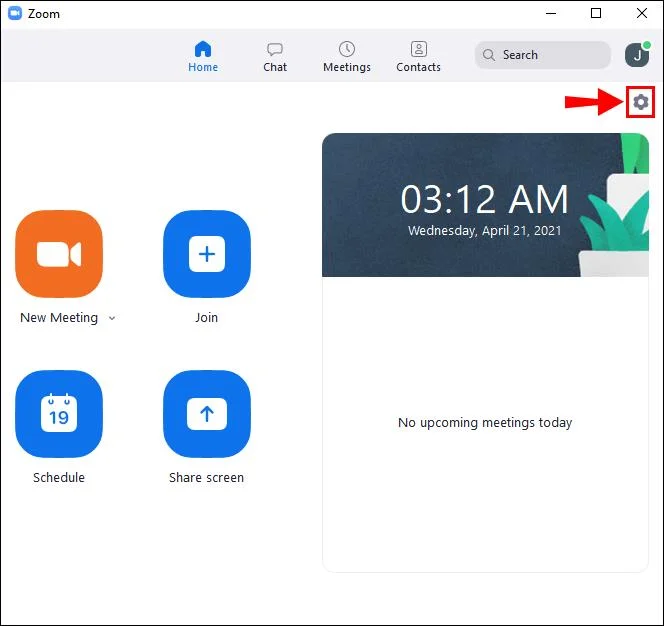Click the Share screen arrow icon

[207, 414]
